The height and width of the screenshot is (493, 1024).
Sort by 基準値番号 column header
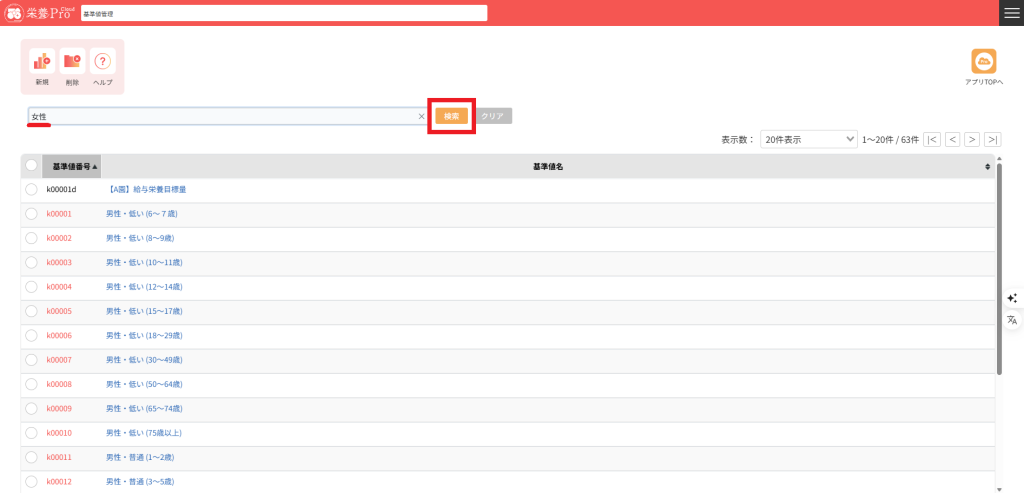(x=72, y=166)
